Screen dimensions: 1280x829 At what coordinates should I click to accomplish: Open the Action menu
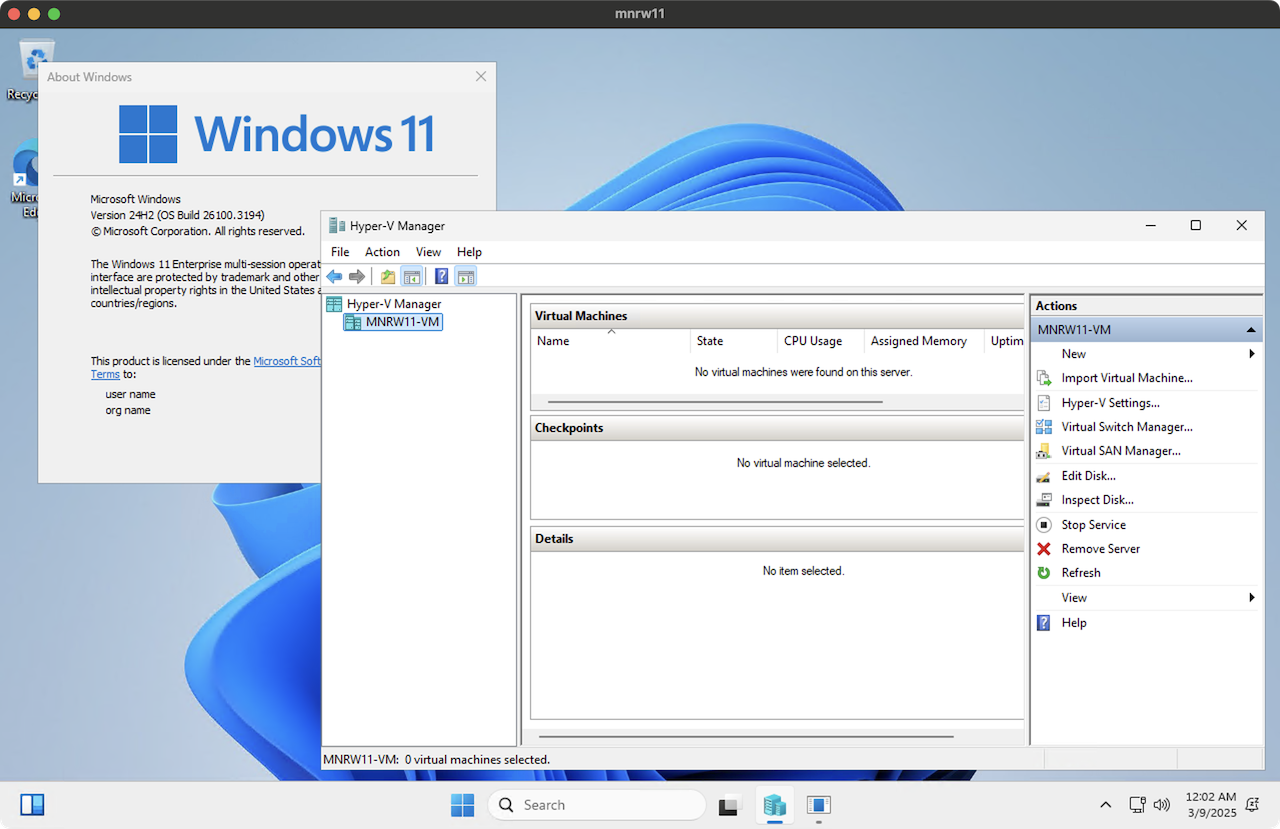(x=382, y=252)
